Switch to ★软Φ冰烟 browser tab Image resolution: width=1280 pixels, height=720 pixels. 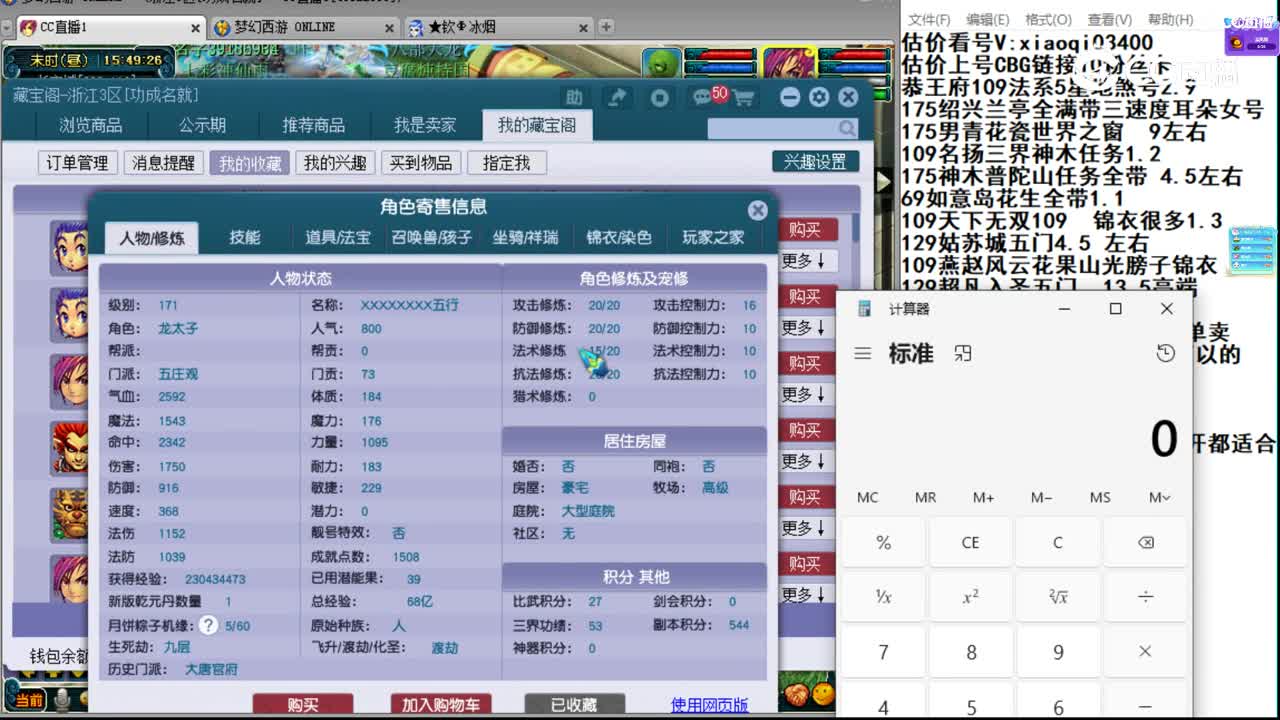click(500, 27)
